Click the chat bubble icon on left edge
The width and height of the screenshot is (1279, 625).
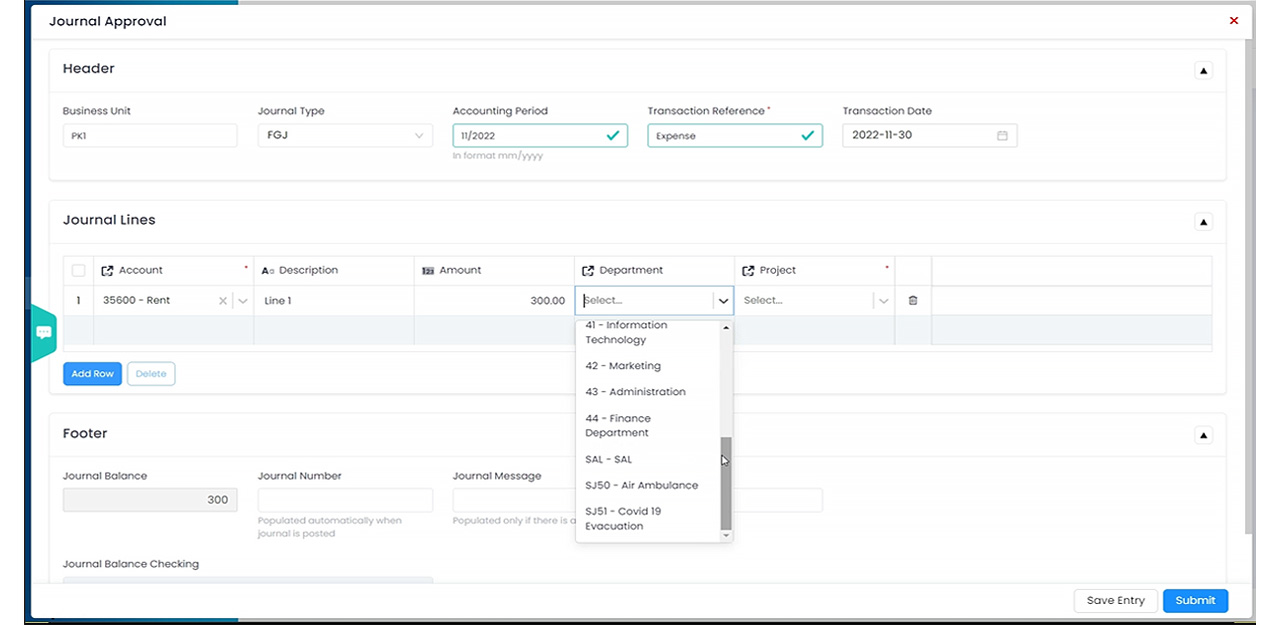(44, 333)
